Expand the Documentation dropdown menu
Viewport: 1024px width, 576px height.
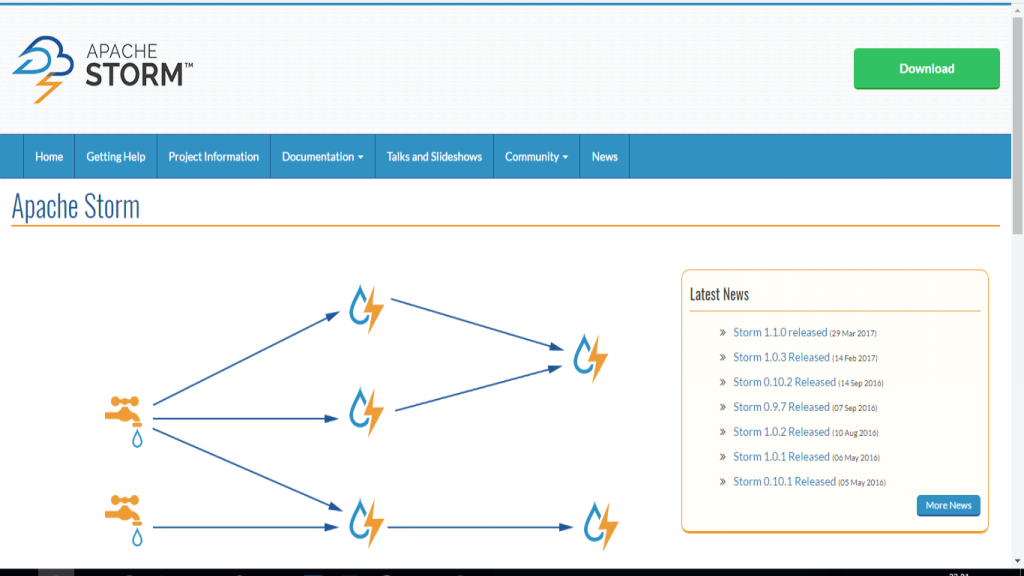[323, 157]
